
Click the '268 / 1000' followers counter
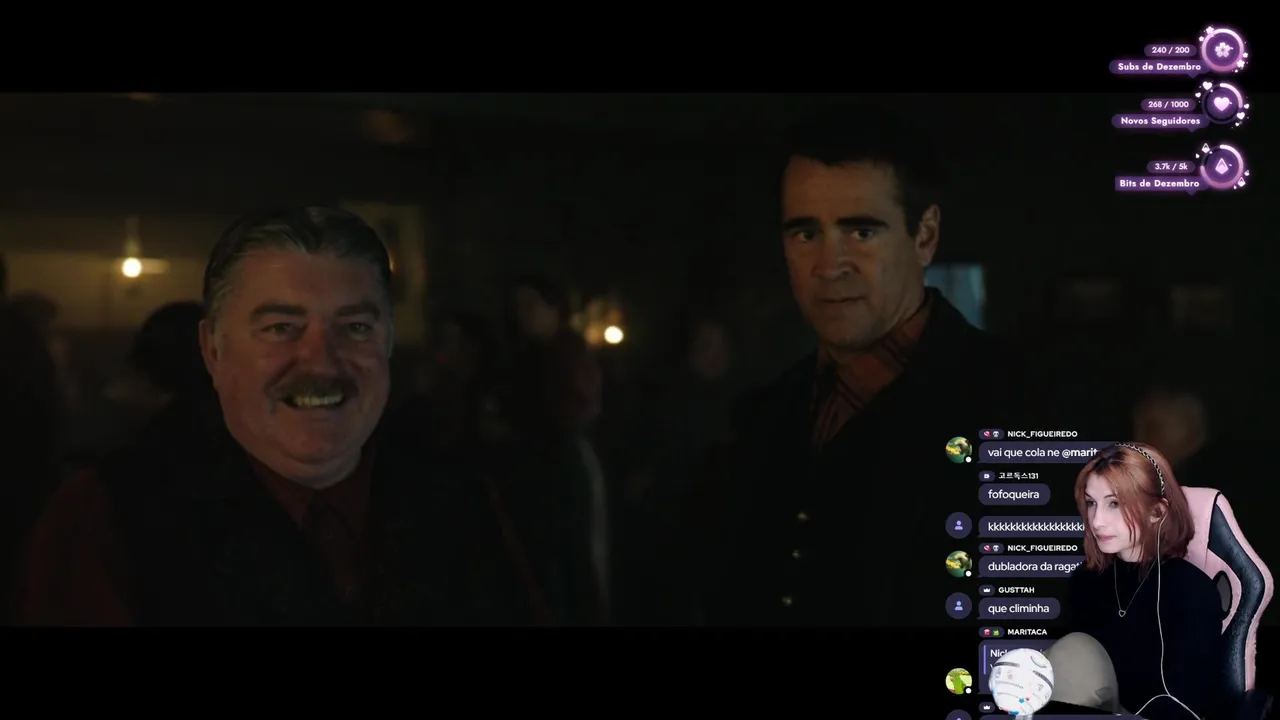coord(1168,104)
